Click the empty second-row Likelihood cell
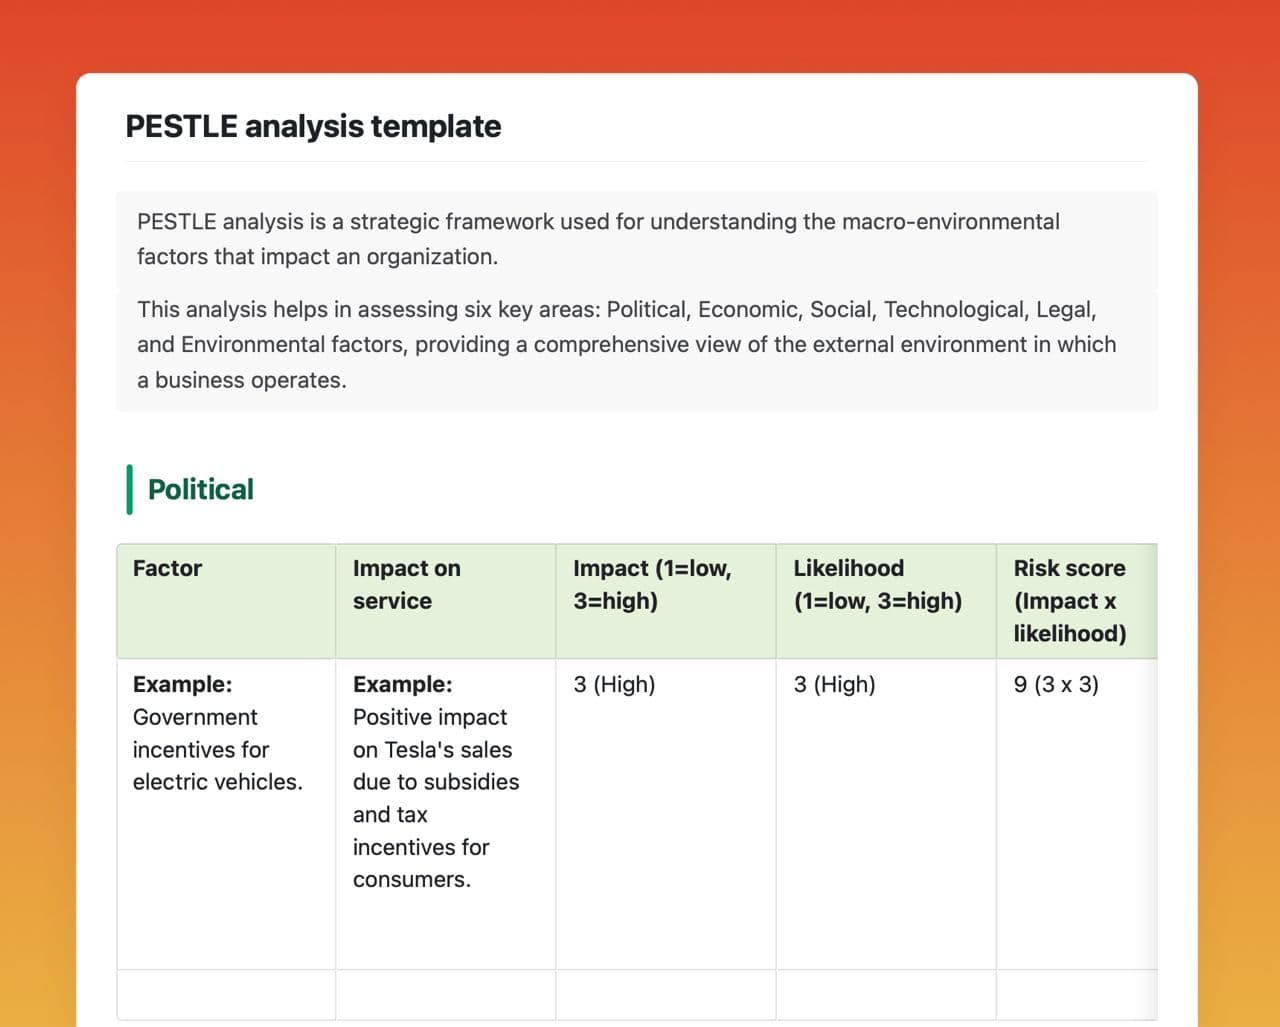The width and height of the screenshot is (1280, 1027). [885, 995]
